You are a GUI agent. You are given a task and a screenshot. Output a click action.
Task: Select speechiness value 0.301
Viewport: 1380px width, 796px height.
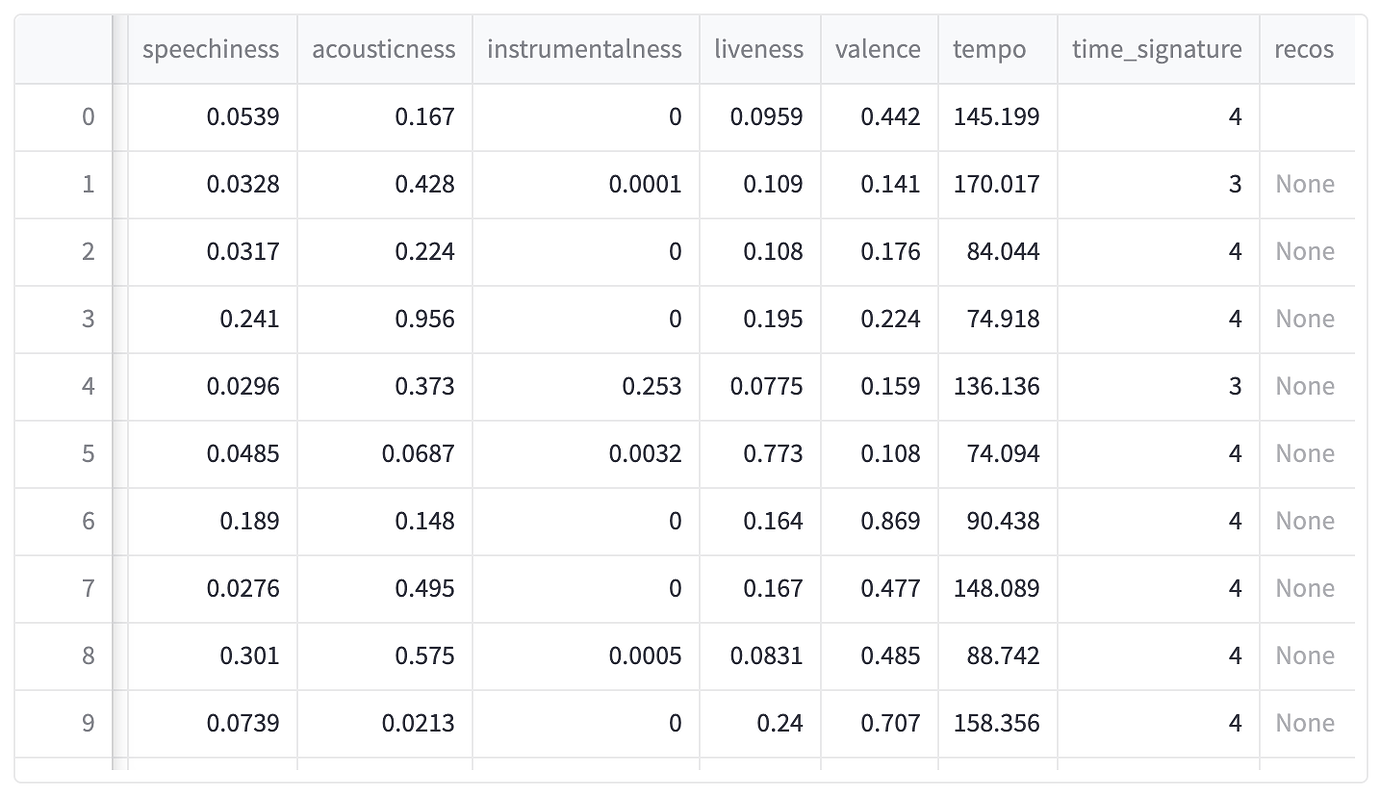(x=250, y=656)
